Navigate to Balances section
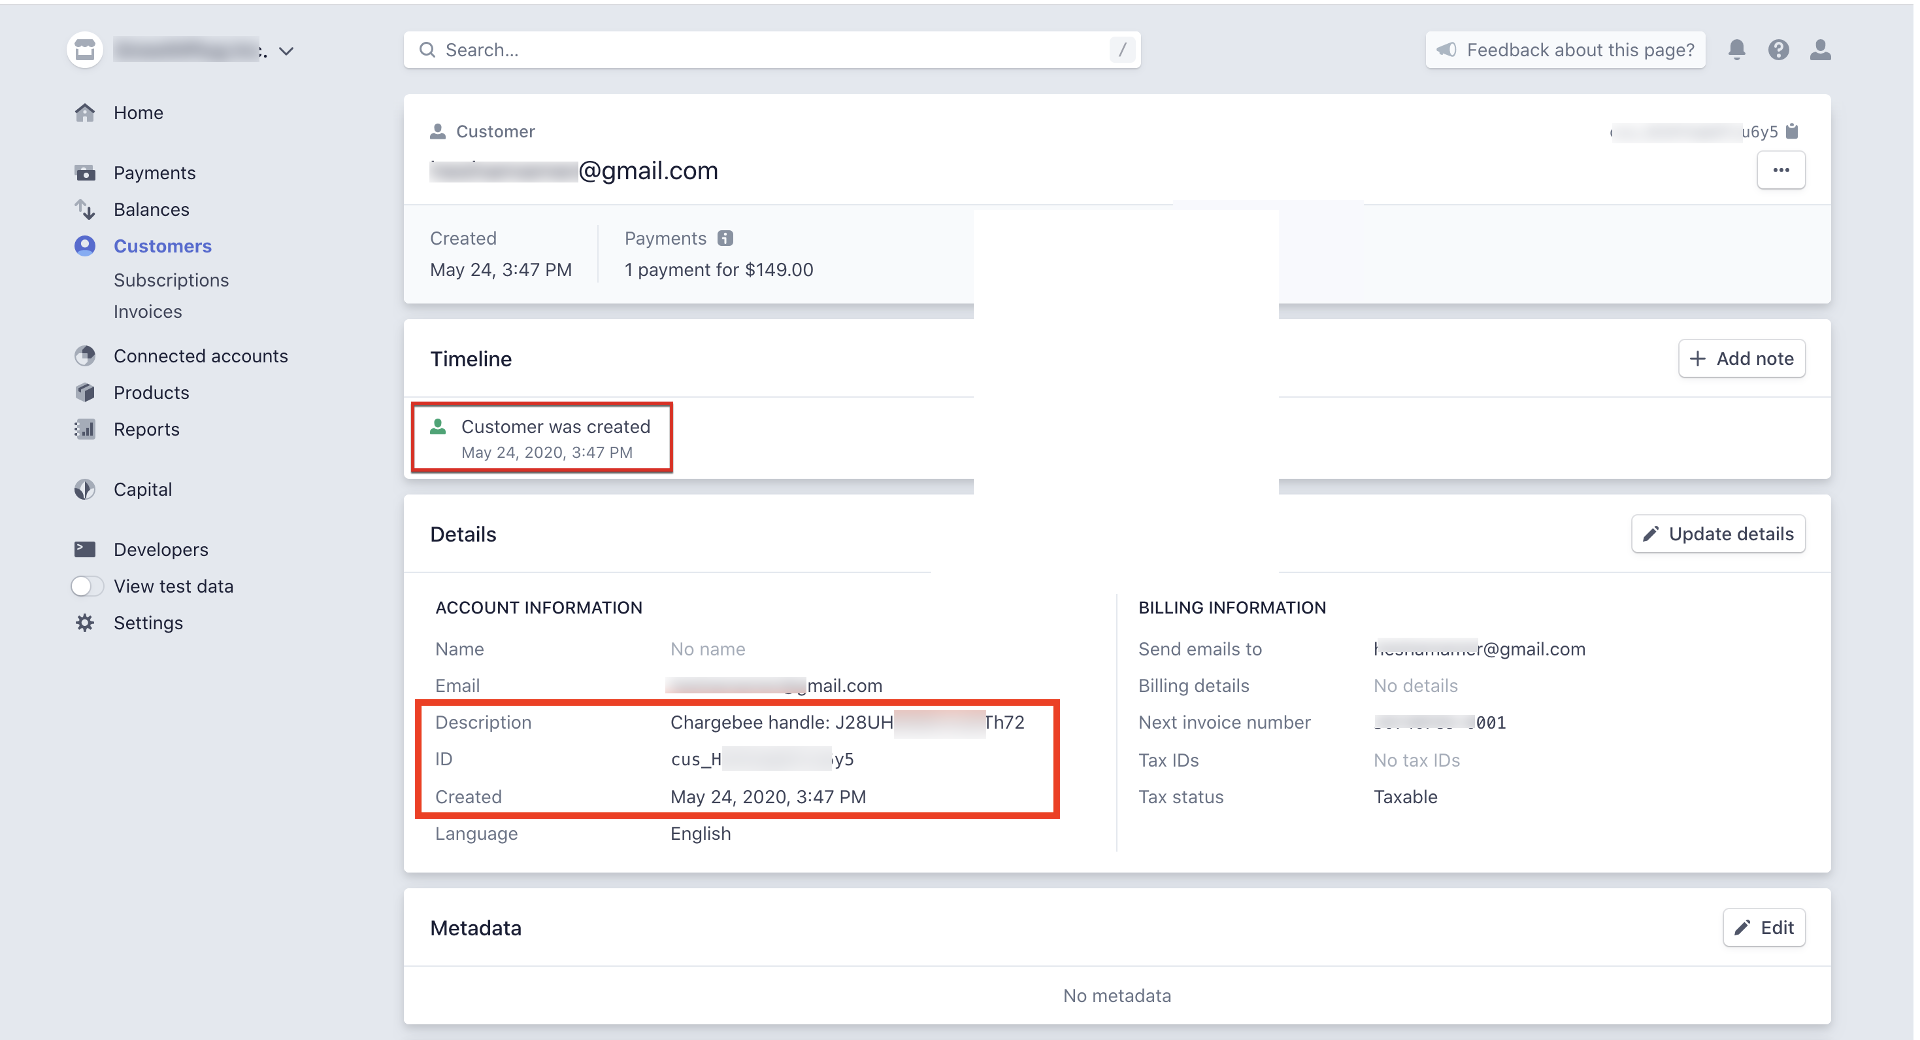This screenshot has height=1040, width=1920. pos(151,209)
